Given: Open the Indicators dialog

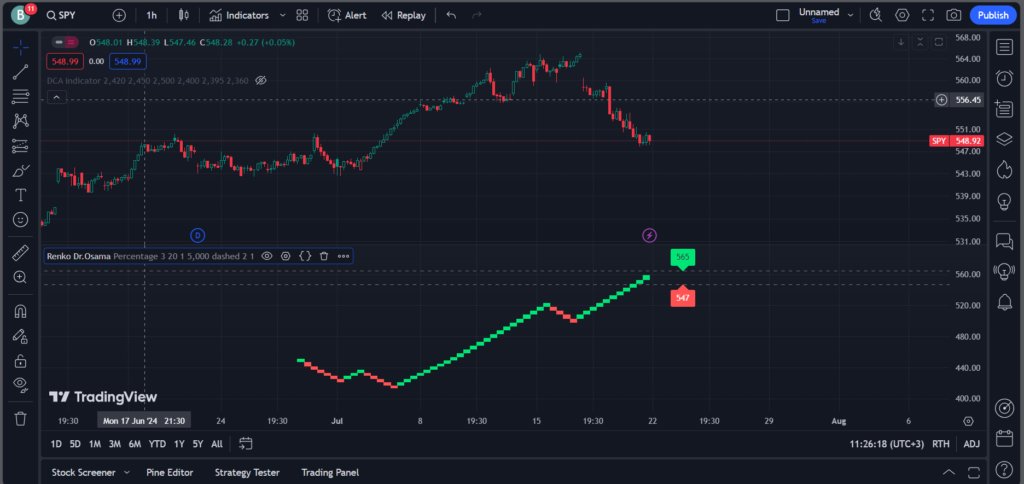Looking at the screenshot, I should pos(239,15).
